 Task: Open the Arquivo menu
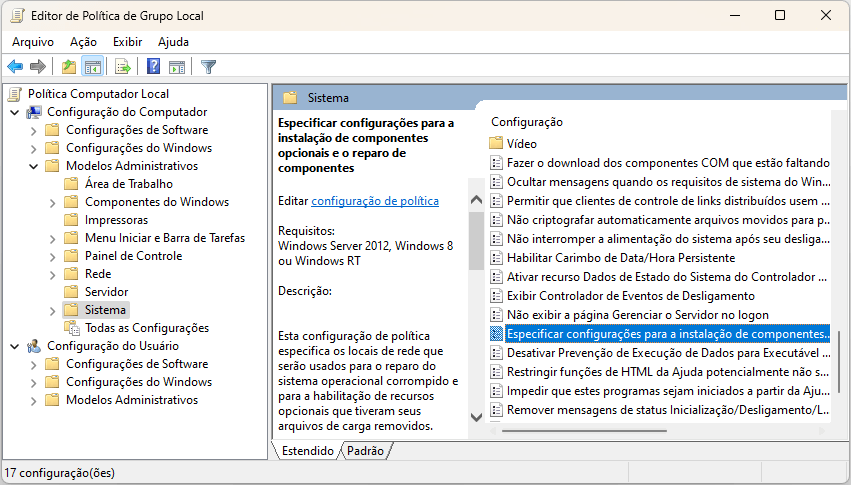point(33,42)
